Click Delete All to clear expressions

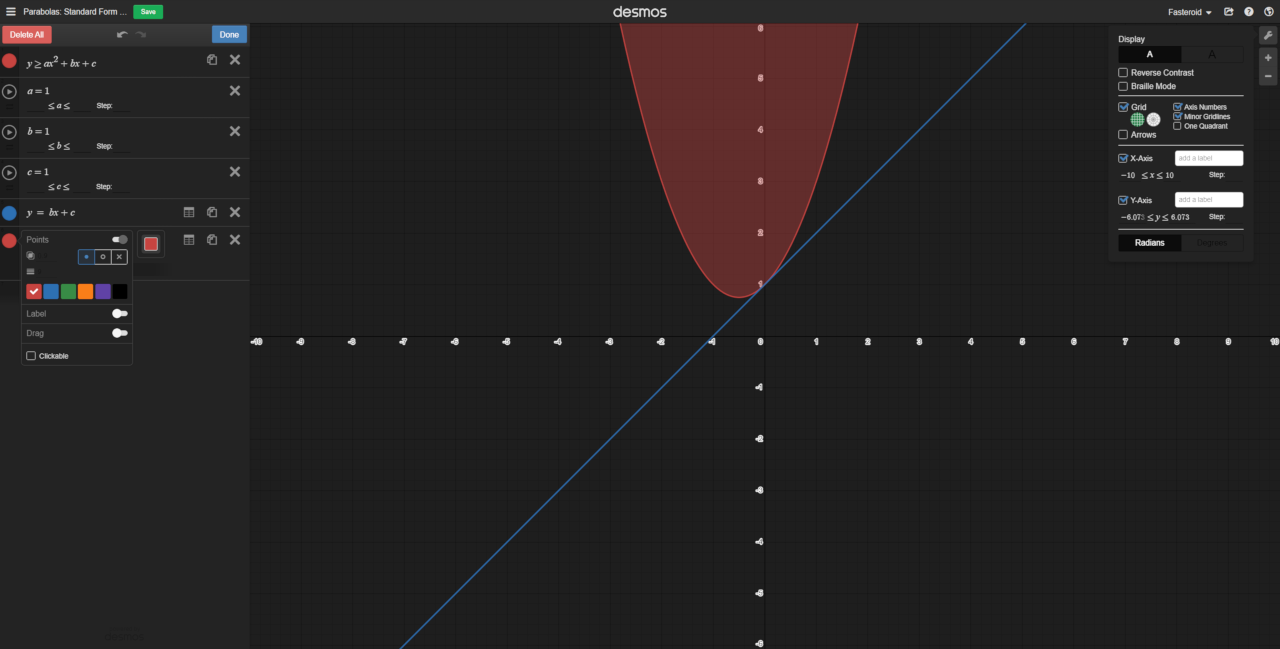point(27,34)
